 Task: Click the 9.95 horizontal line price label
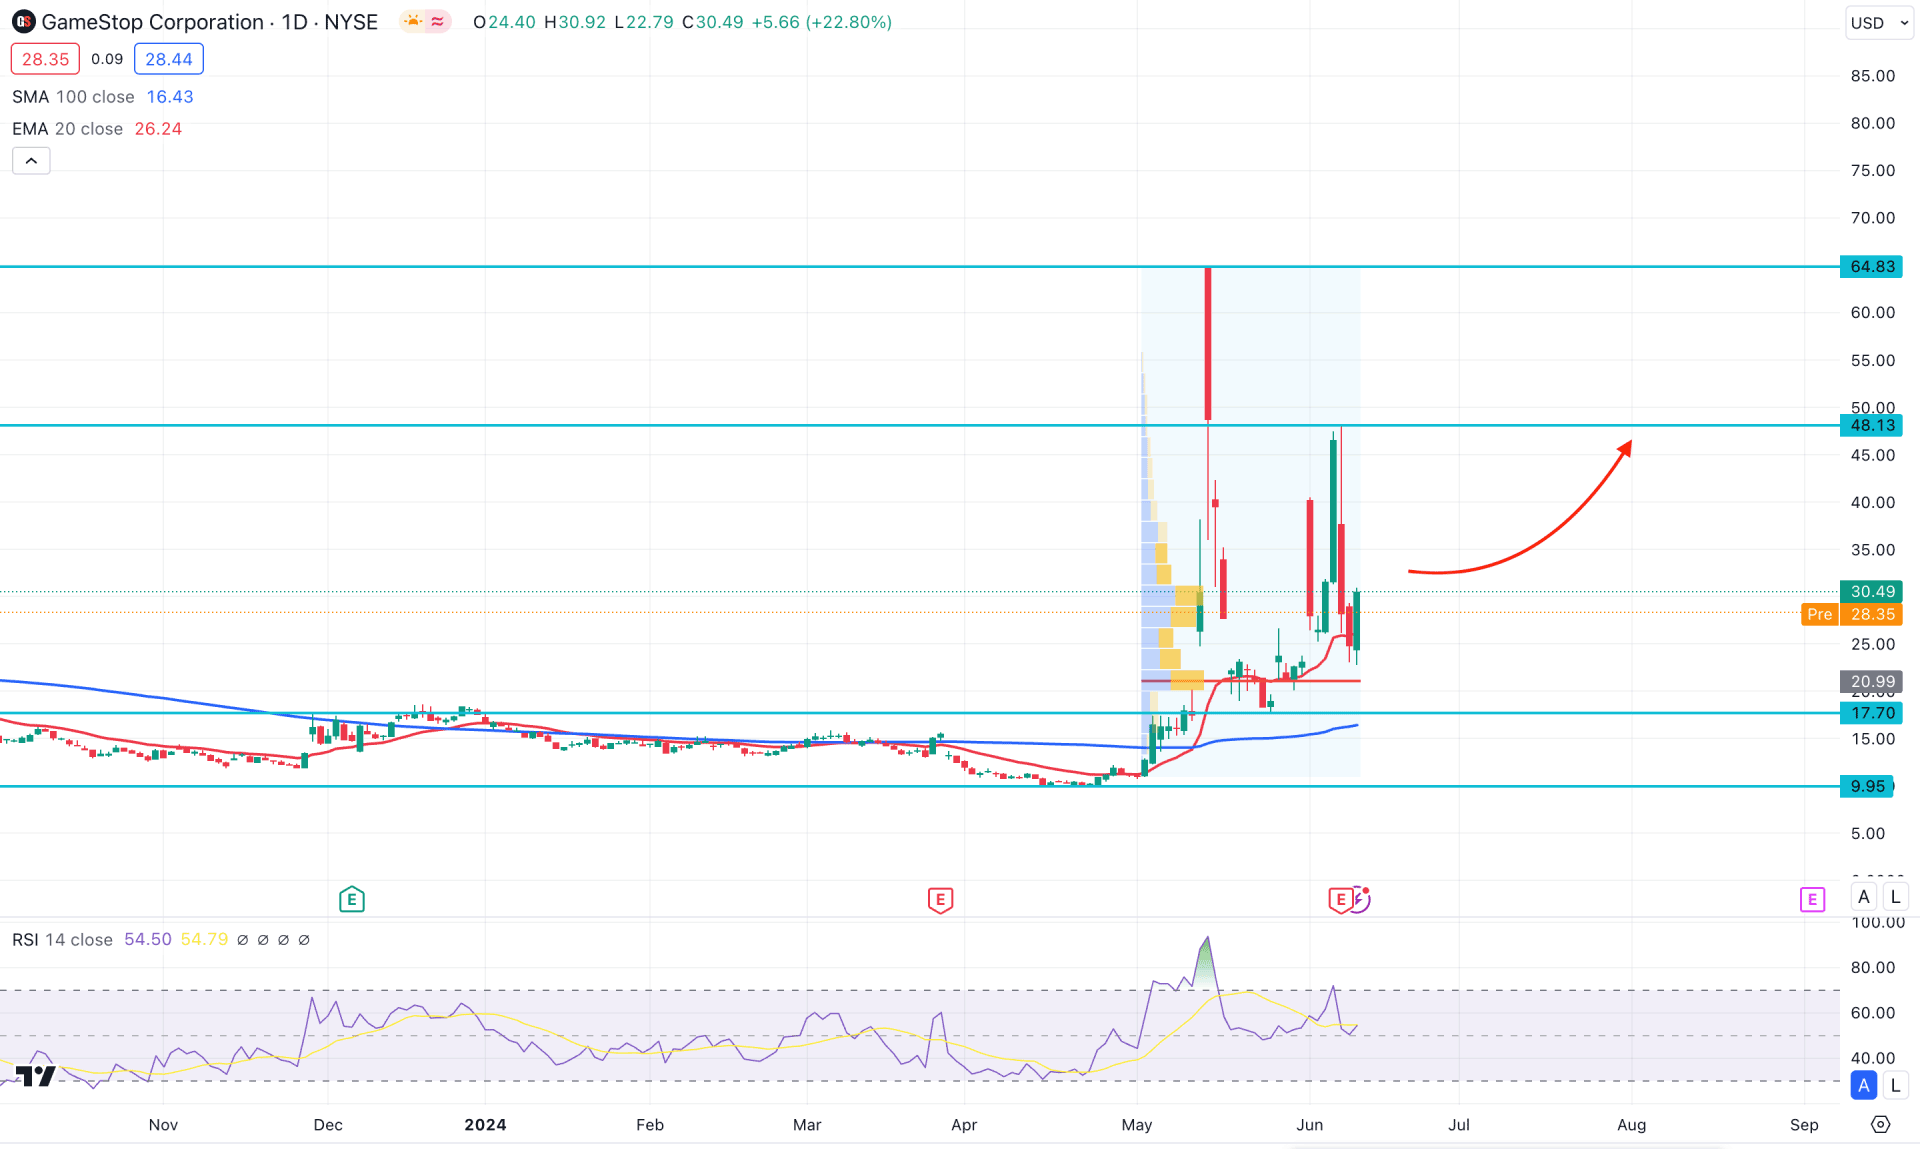tap(1867, 787)
